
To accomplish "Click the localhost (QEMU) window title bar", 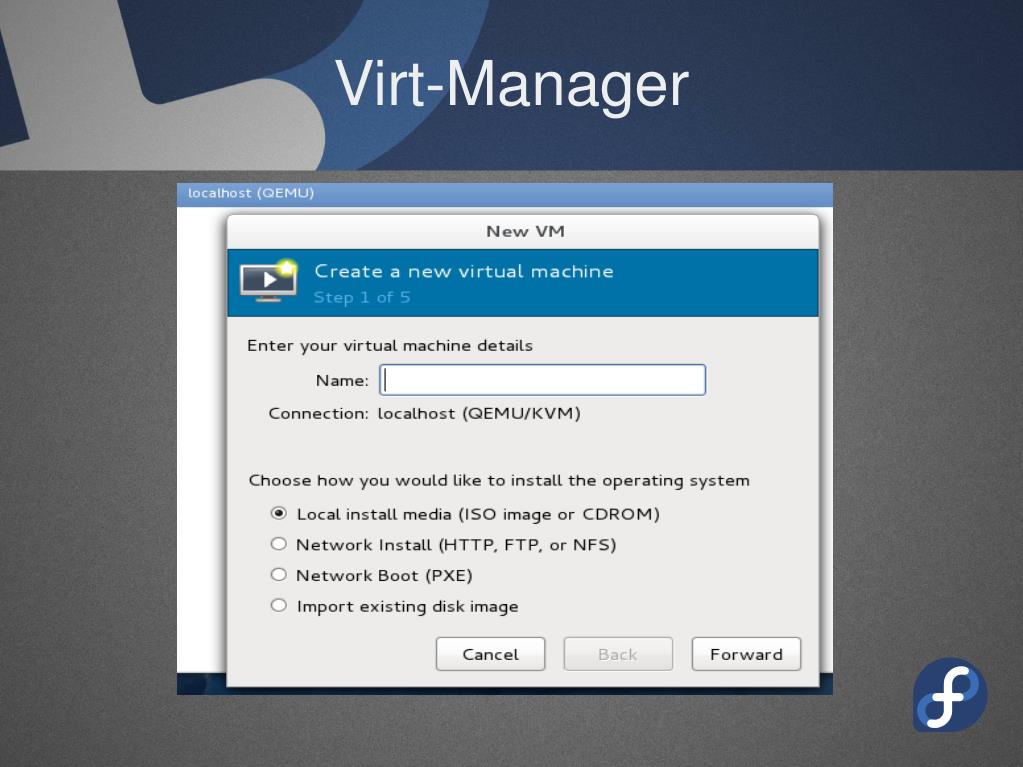I will click(x=504, y=194).
